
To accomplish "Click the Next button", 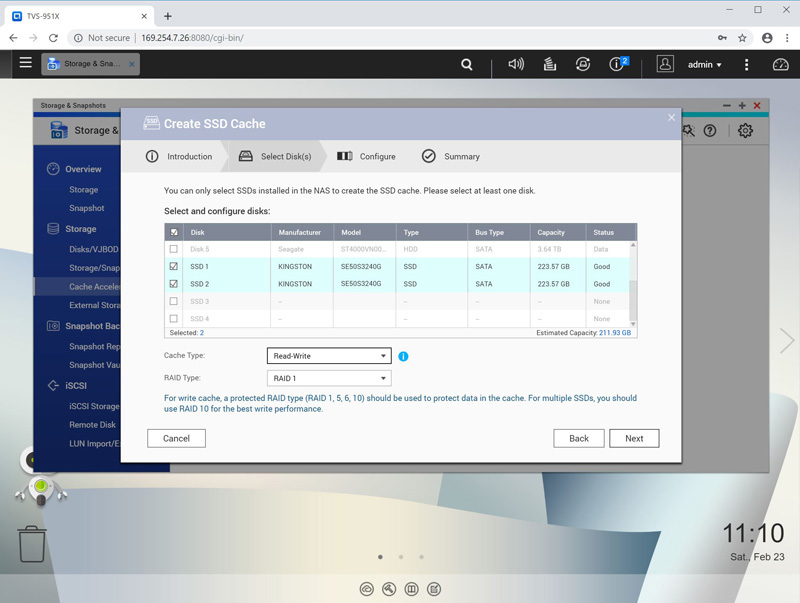I will [634, 438].
